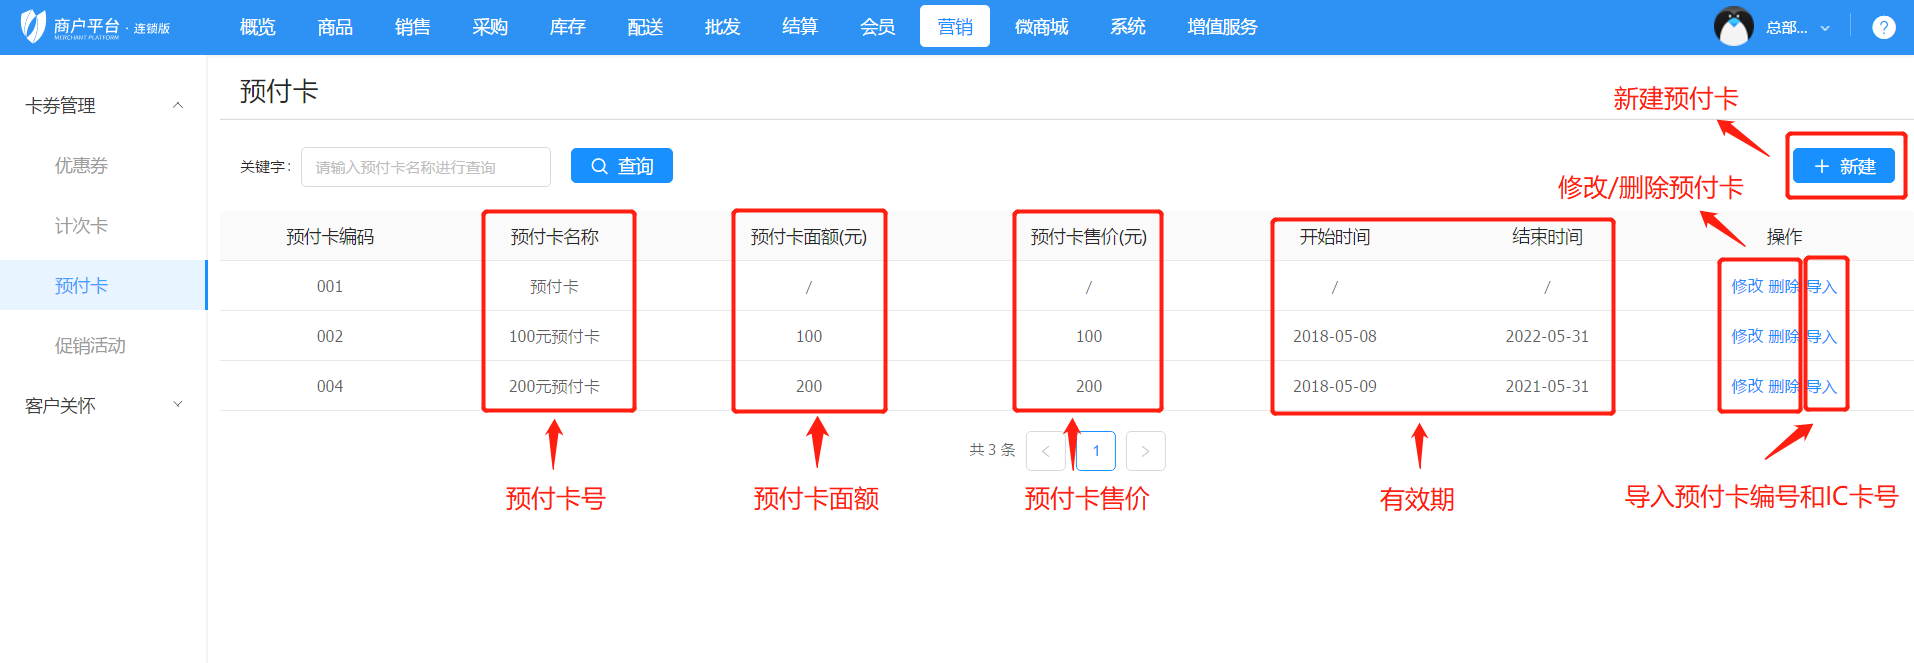Go to next page arrow

[x=1145, y=451]
